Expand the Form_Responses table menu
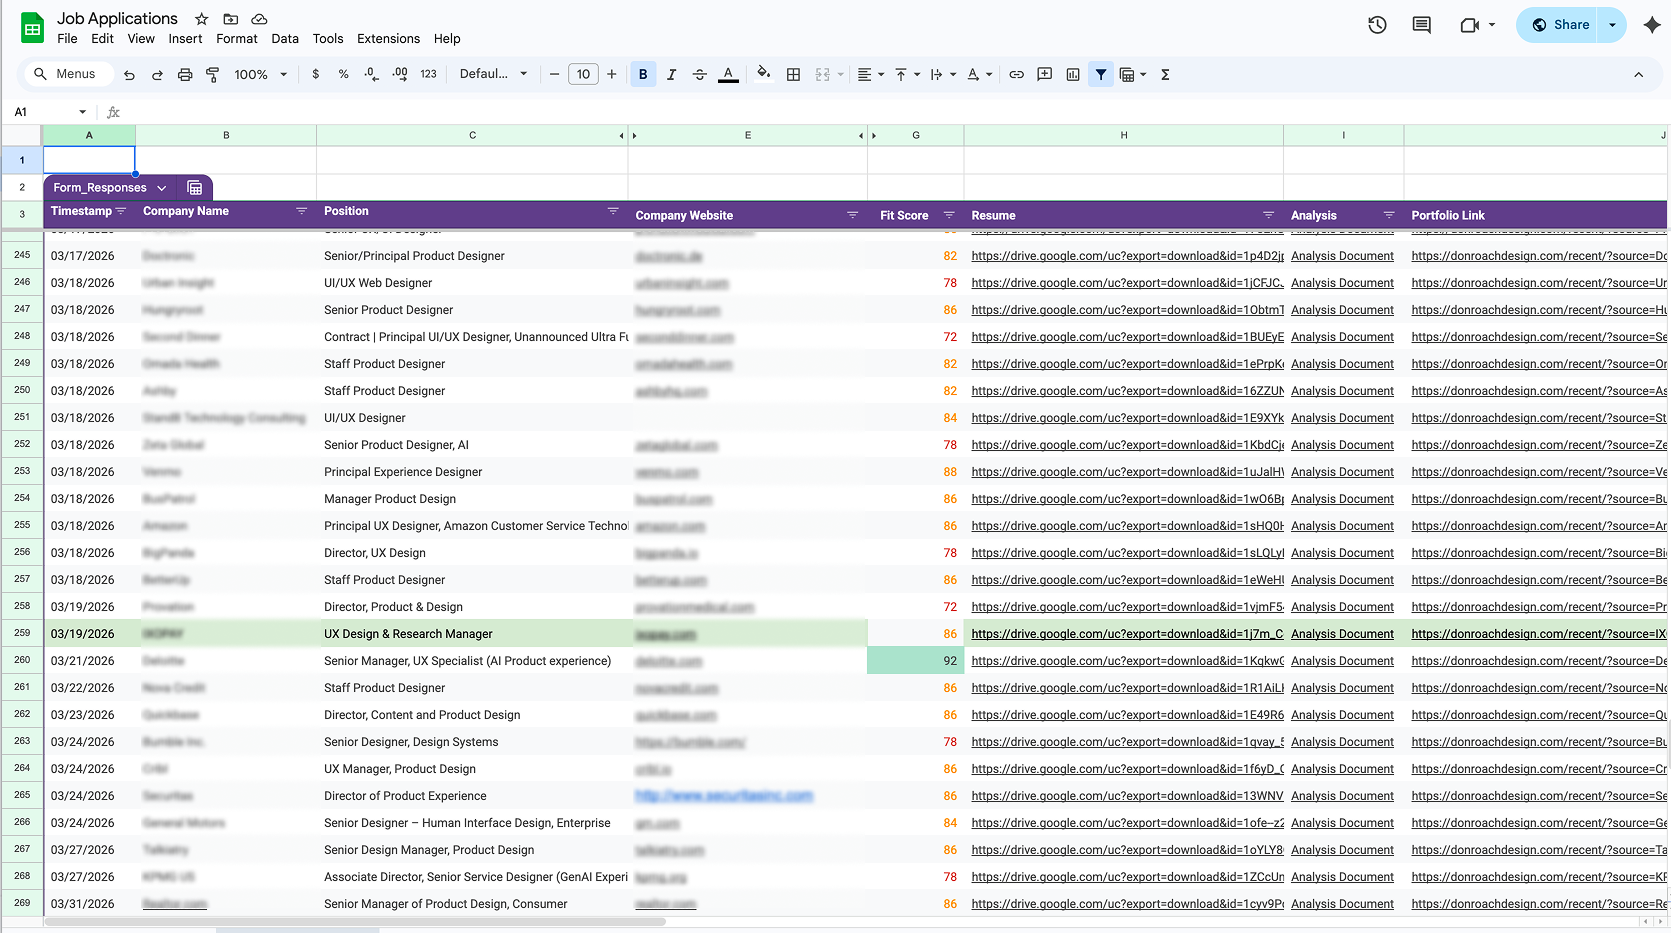 (x=161, y=188)
